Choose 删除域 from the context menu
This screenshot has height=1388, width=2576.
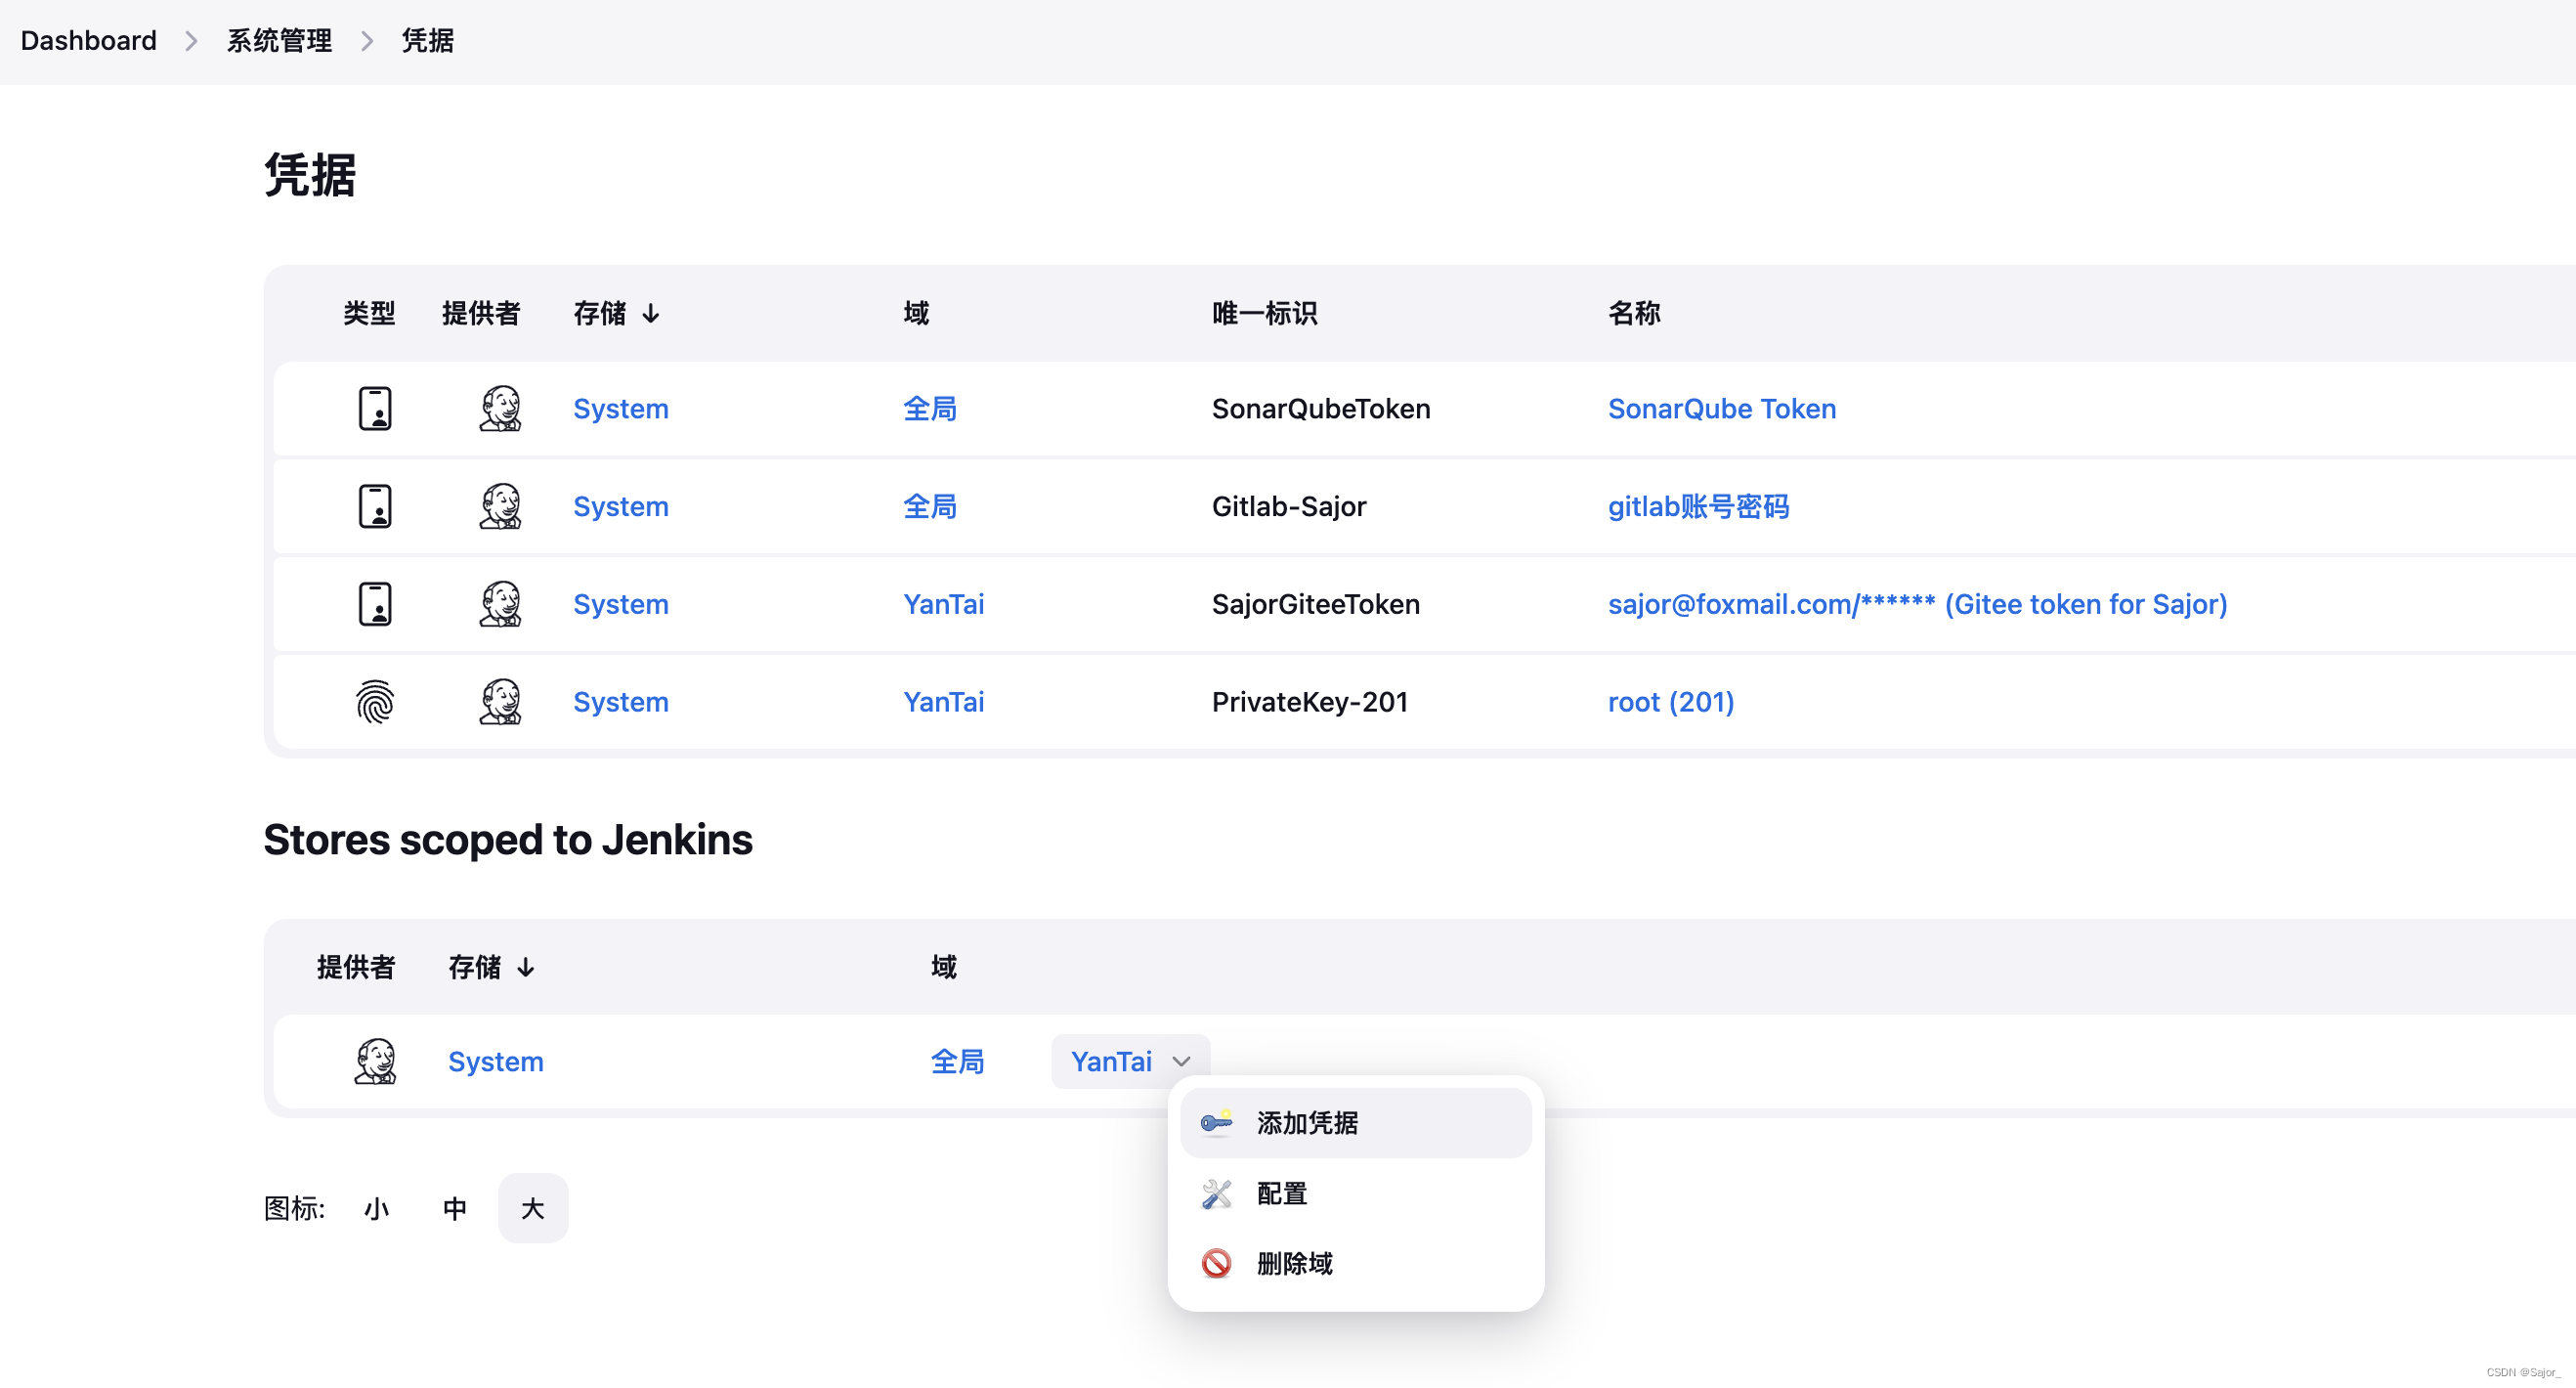(x=1294, y=1264)
